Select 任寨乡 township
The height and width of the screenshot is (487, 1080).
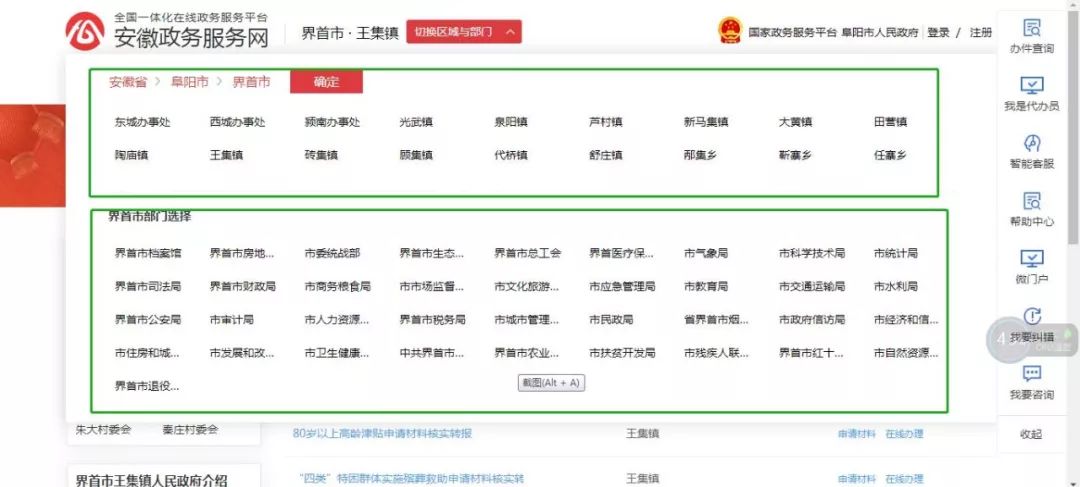(x=891, y=155)
